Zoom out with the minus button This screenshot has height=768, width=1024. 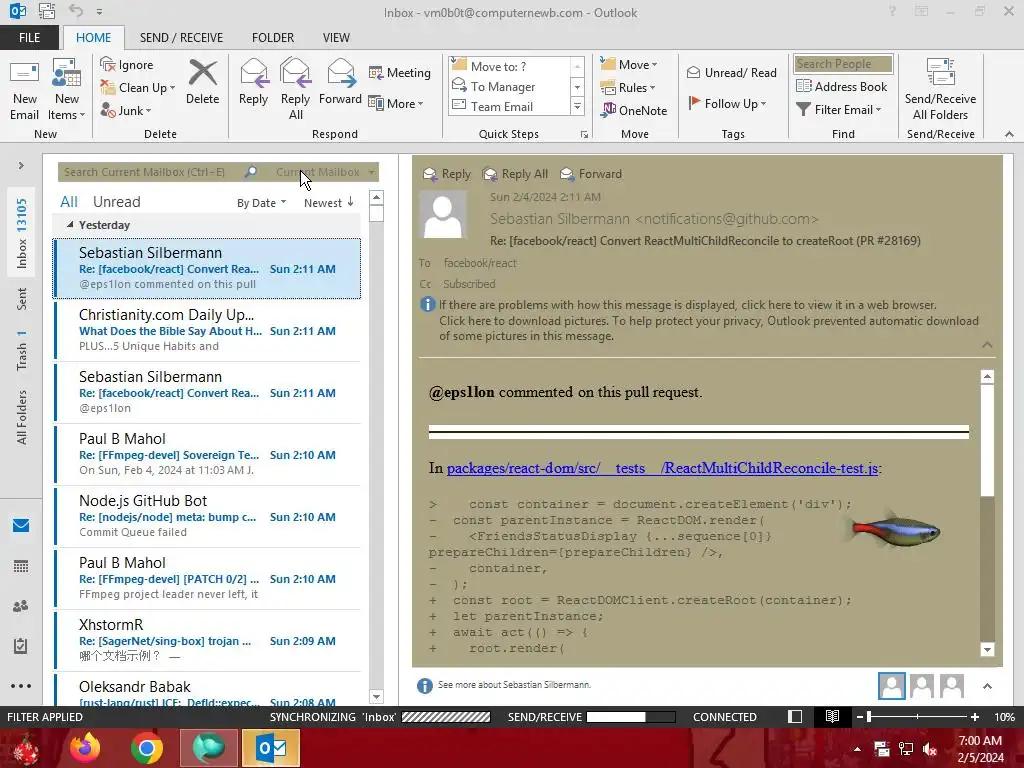(859, 716)
